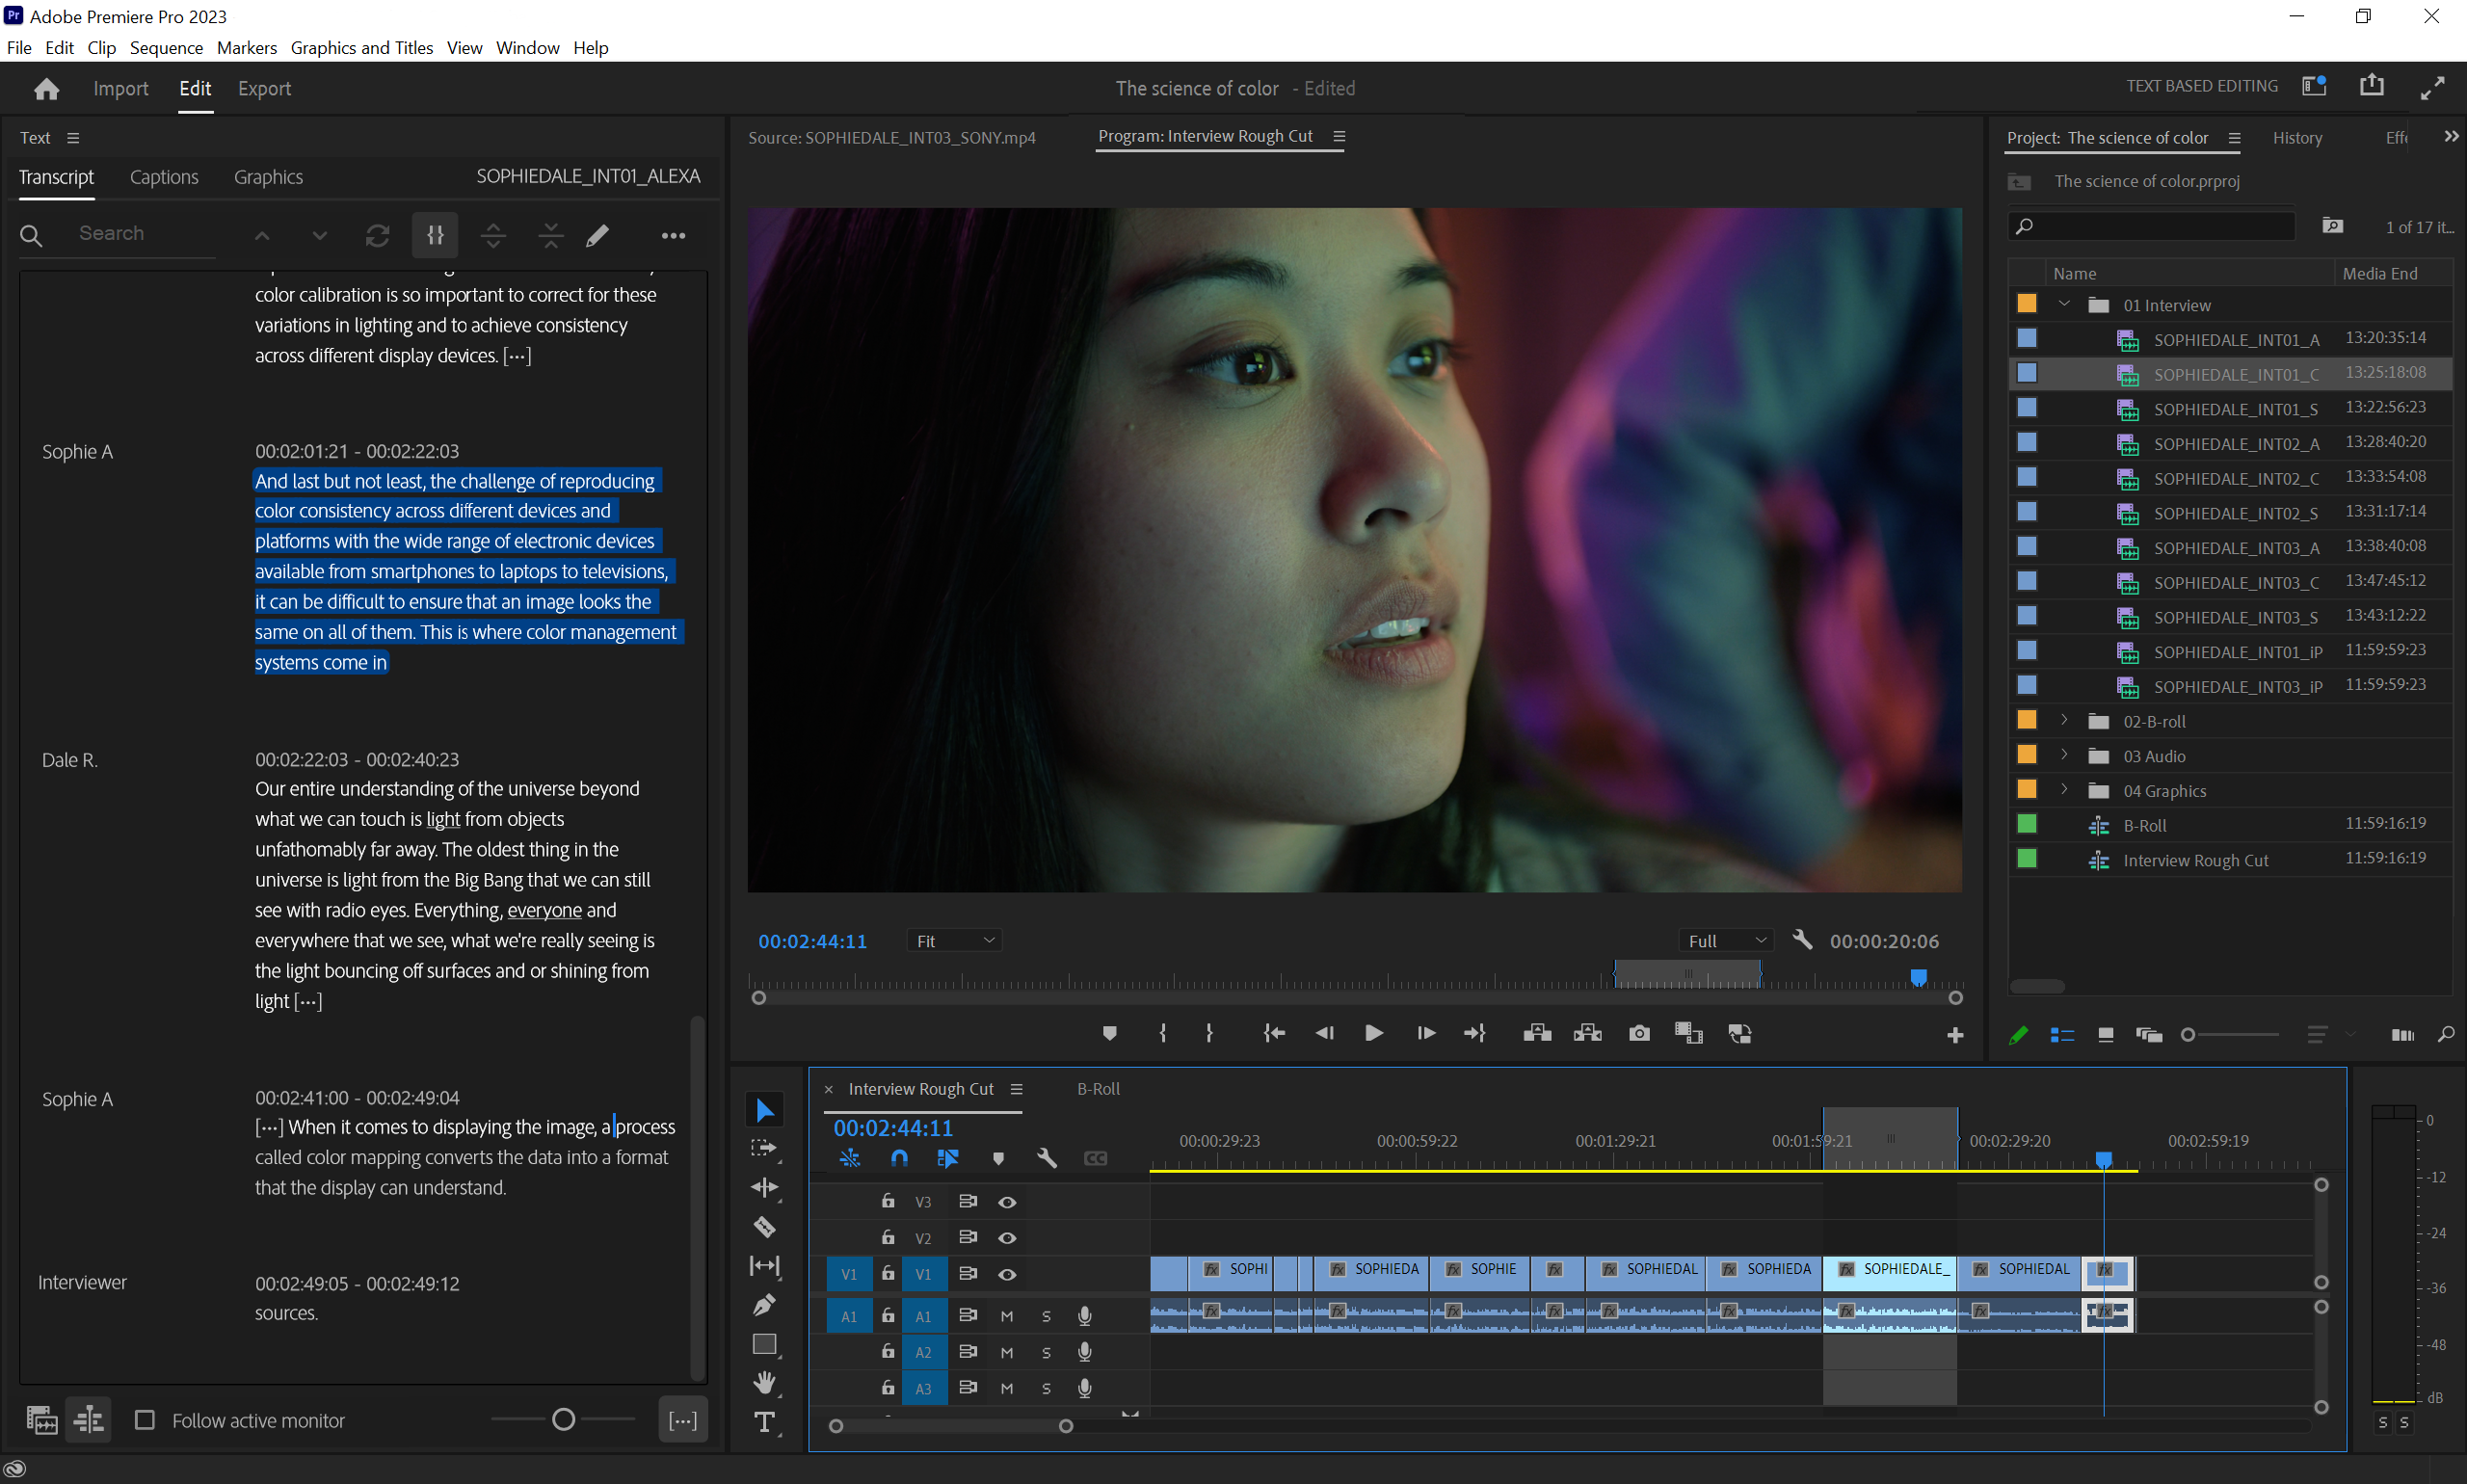Open the captions CC icon in the timeline

pos(1094,1158)
